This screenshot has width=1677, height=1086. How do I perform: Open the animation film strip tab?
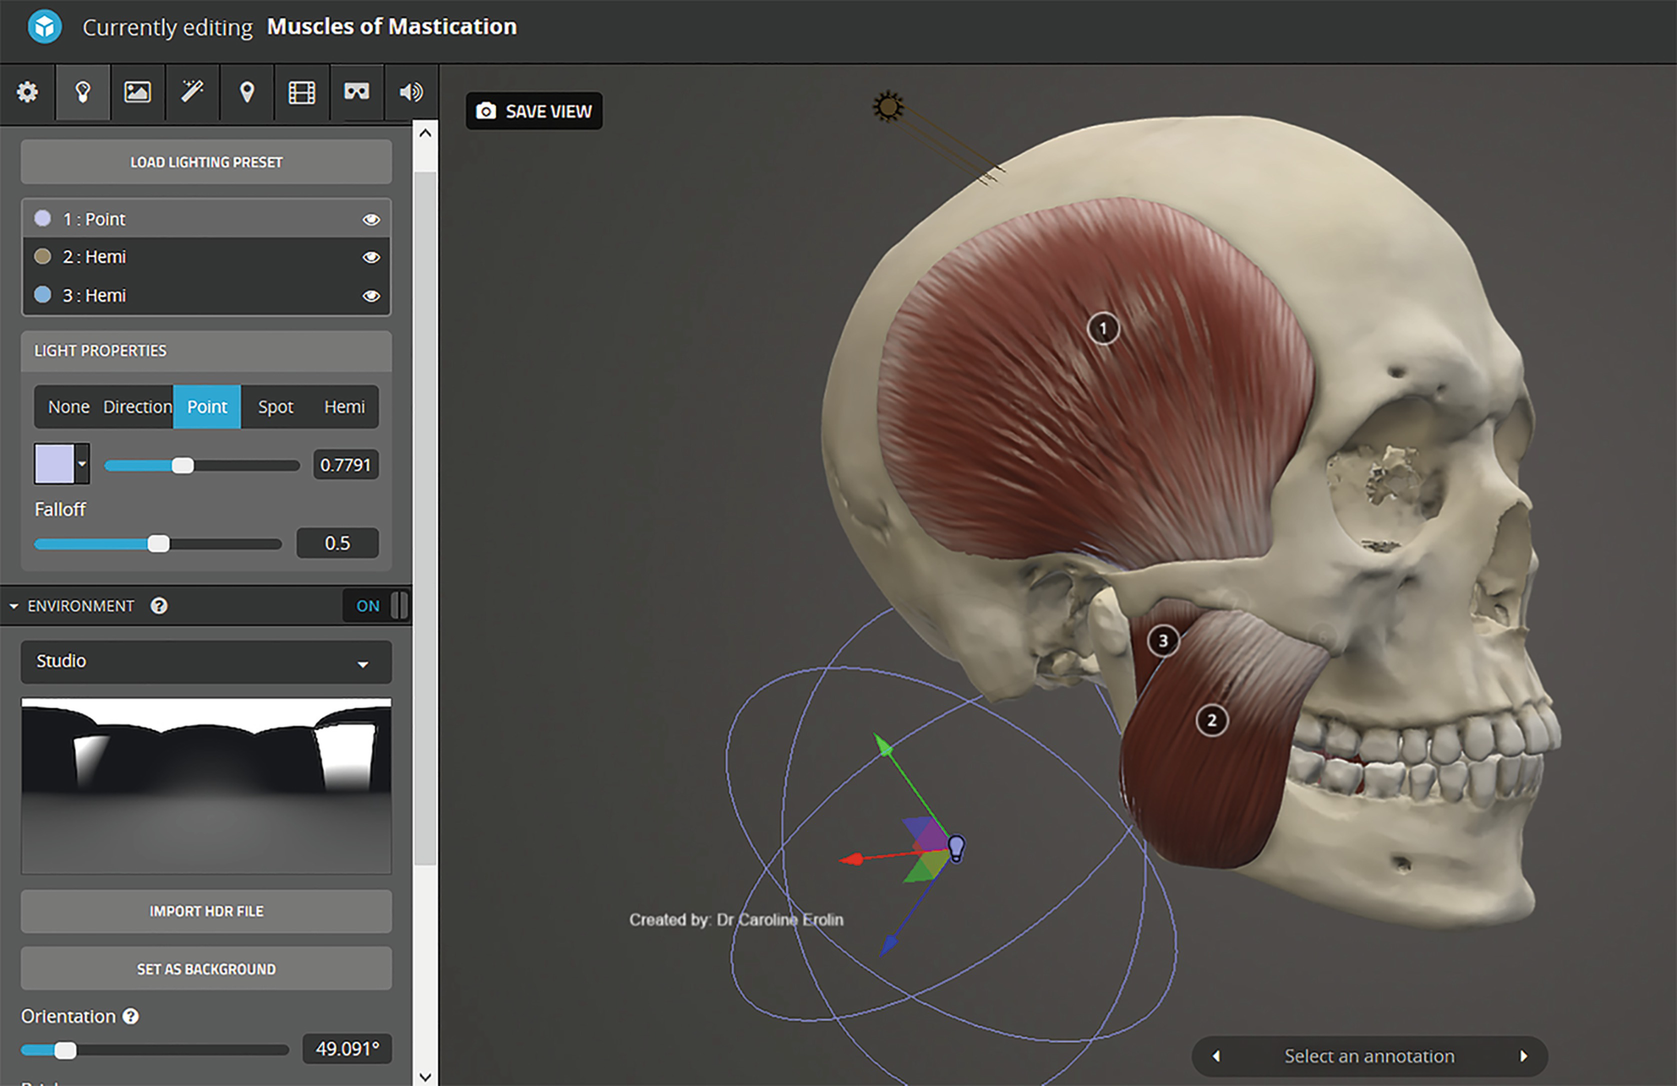click(301, 92)
